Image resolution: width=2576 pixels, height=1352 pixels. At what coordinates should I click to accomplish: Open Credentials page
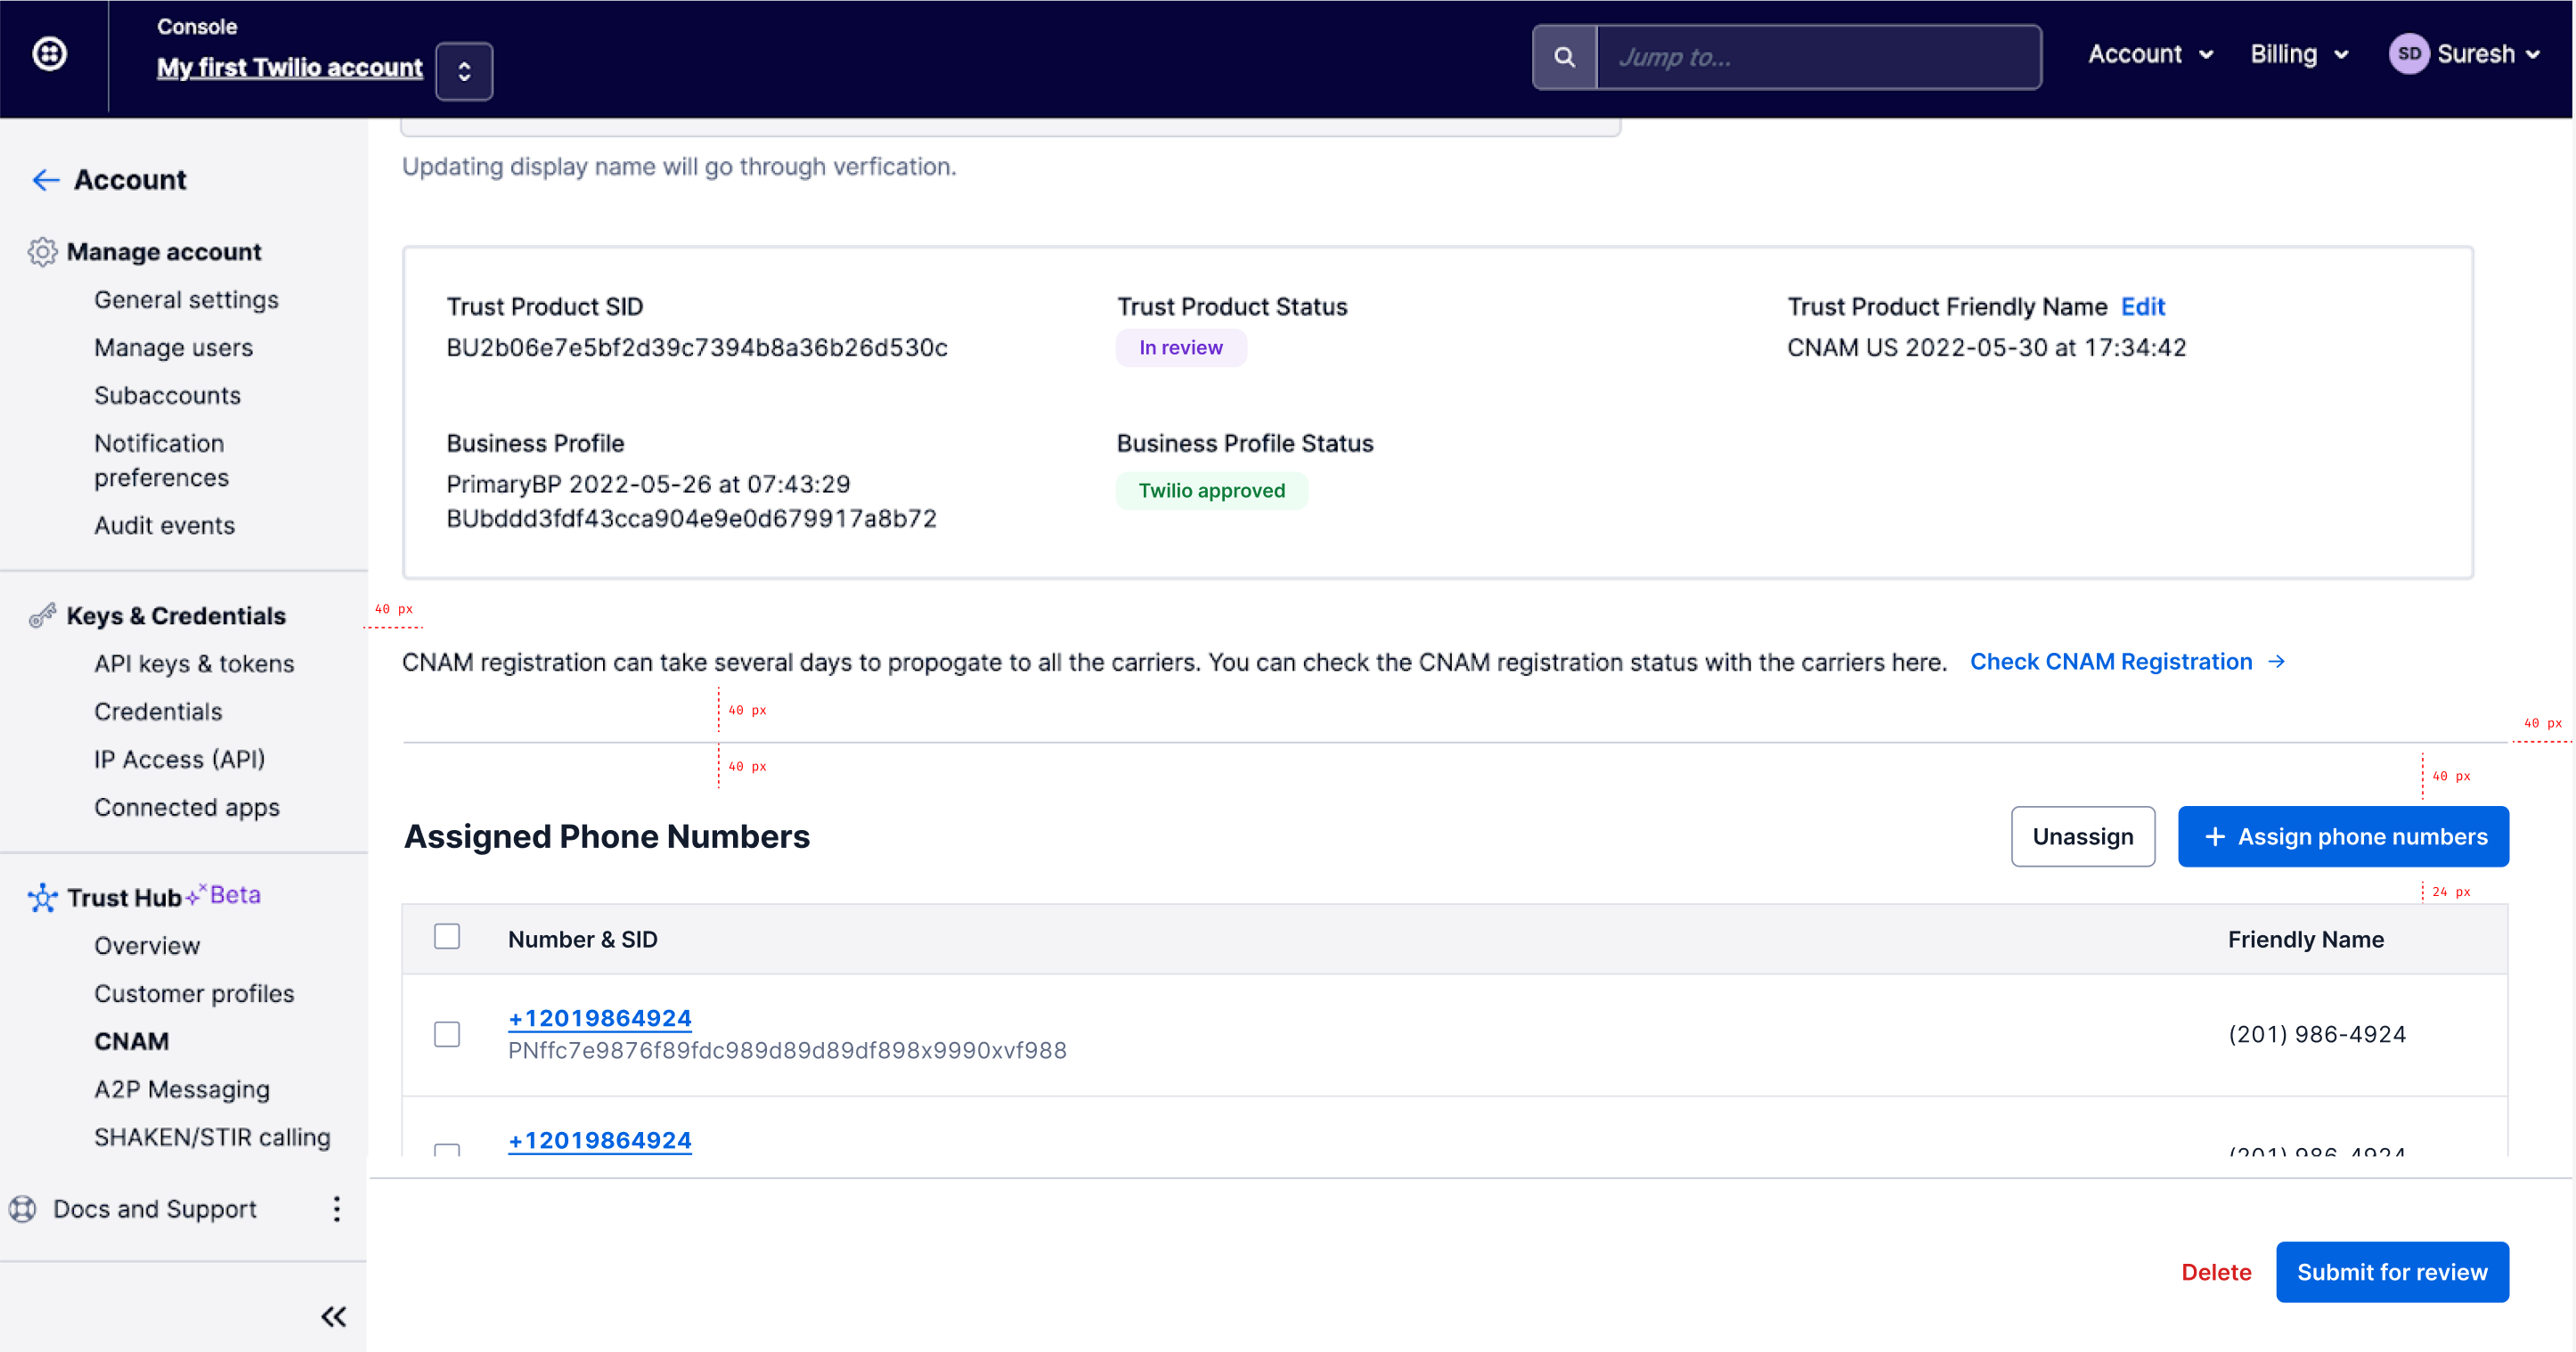coord(158,712)
